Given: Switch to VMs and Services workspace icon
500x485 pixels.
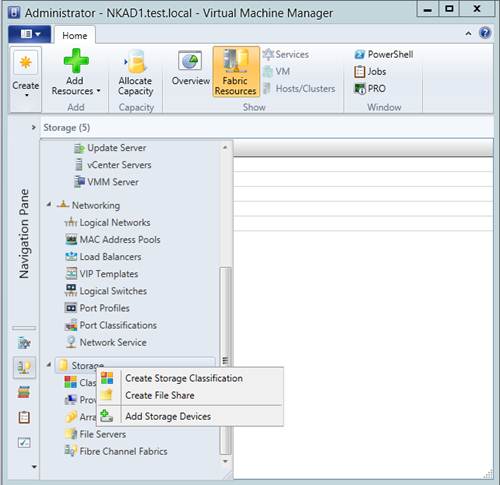Looking at the screenshot, I should [x=24, y=342].
